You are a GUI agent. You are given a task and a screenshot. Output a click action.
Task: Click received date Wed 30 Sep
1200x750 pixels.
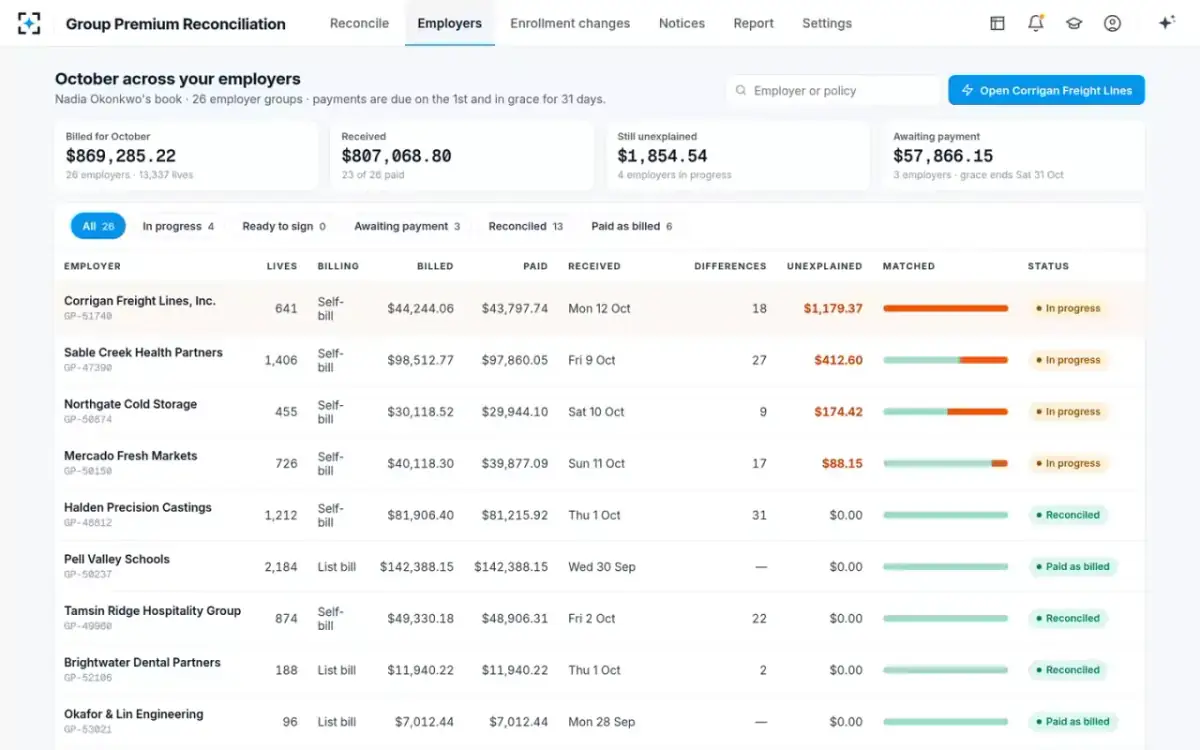tap(602, 566)
